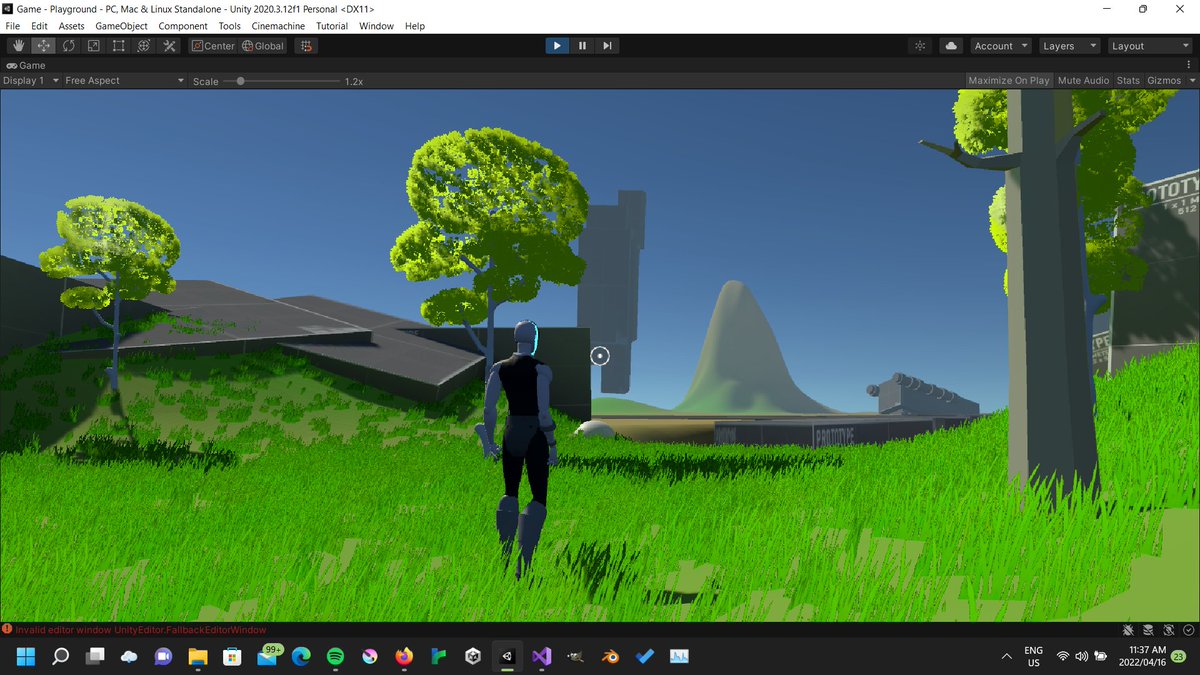
Task: Open volume control in system tray
Action: tap(1081, 657)
